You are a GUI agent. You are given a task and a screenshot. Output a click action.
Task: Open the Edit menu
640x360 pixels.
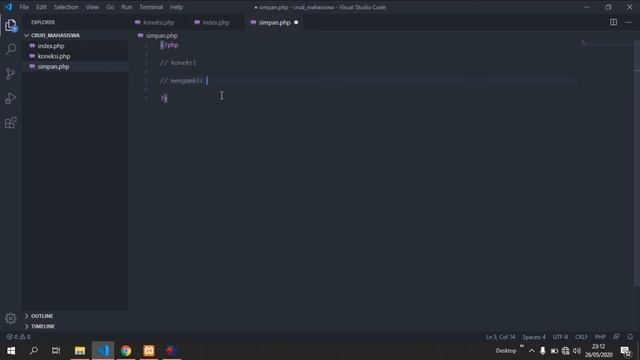point(41,7)
